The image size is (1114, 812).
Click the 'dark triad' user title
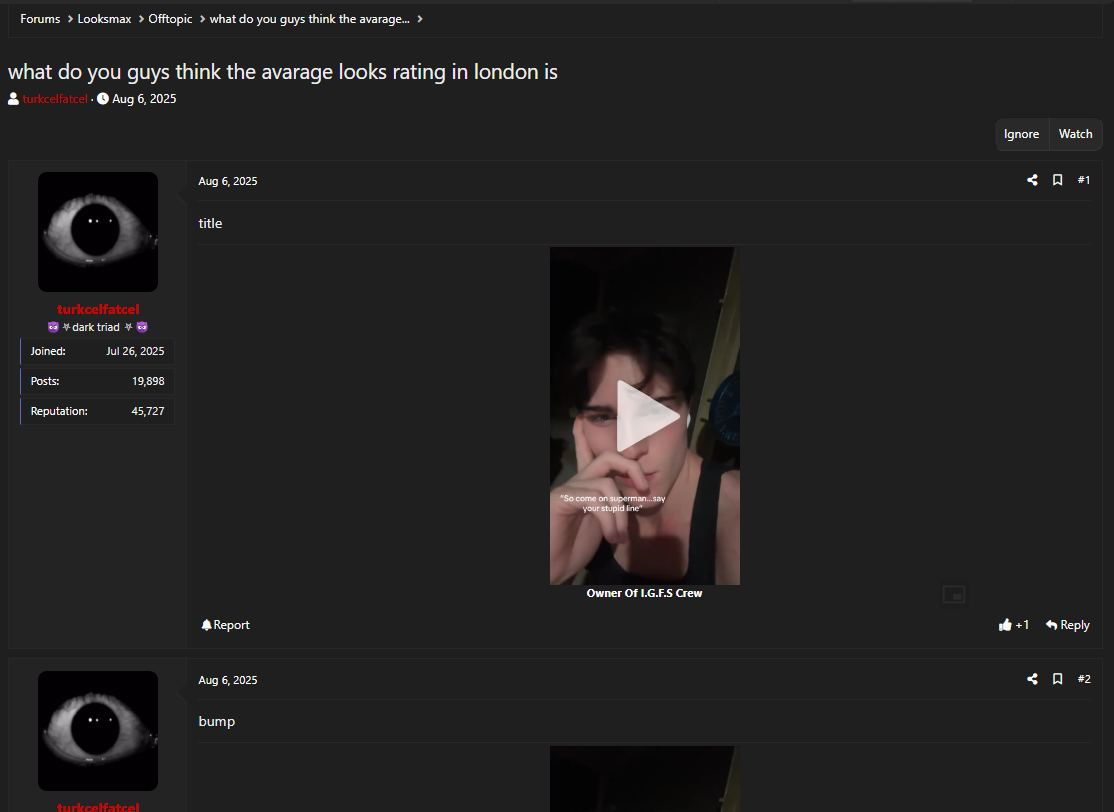point(96,327)
